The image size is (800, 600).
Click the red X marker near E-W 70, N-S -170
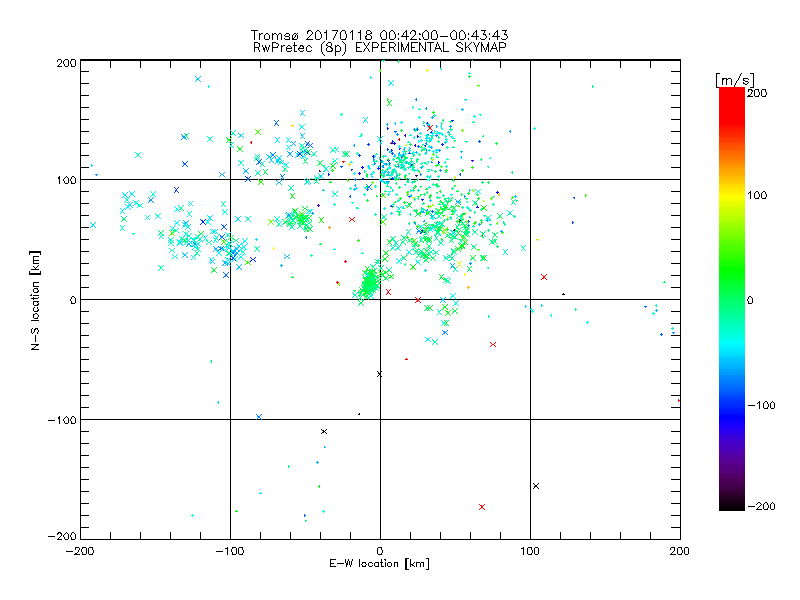[x=482, y=507]
